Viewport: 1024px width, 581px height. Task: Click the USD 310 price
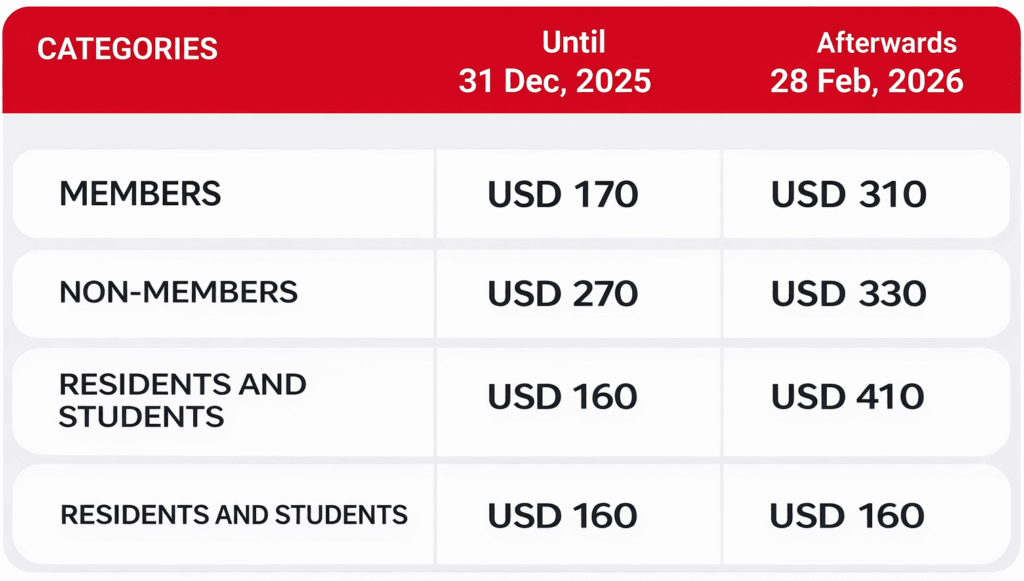(x=848, y=195)
